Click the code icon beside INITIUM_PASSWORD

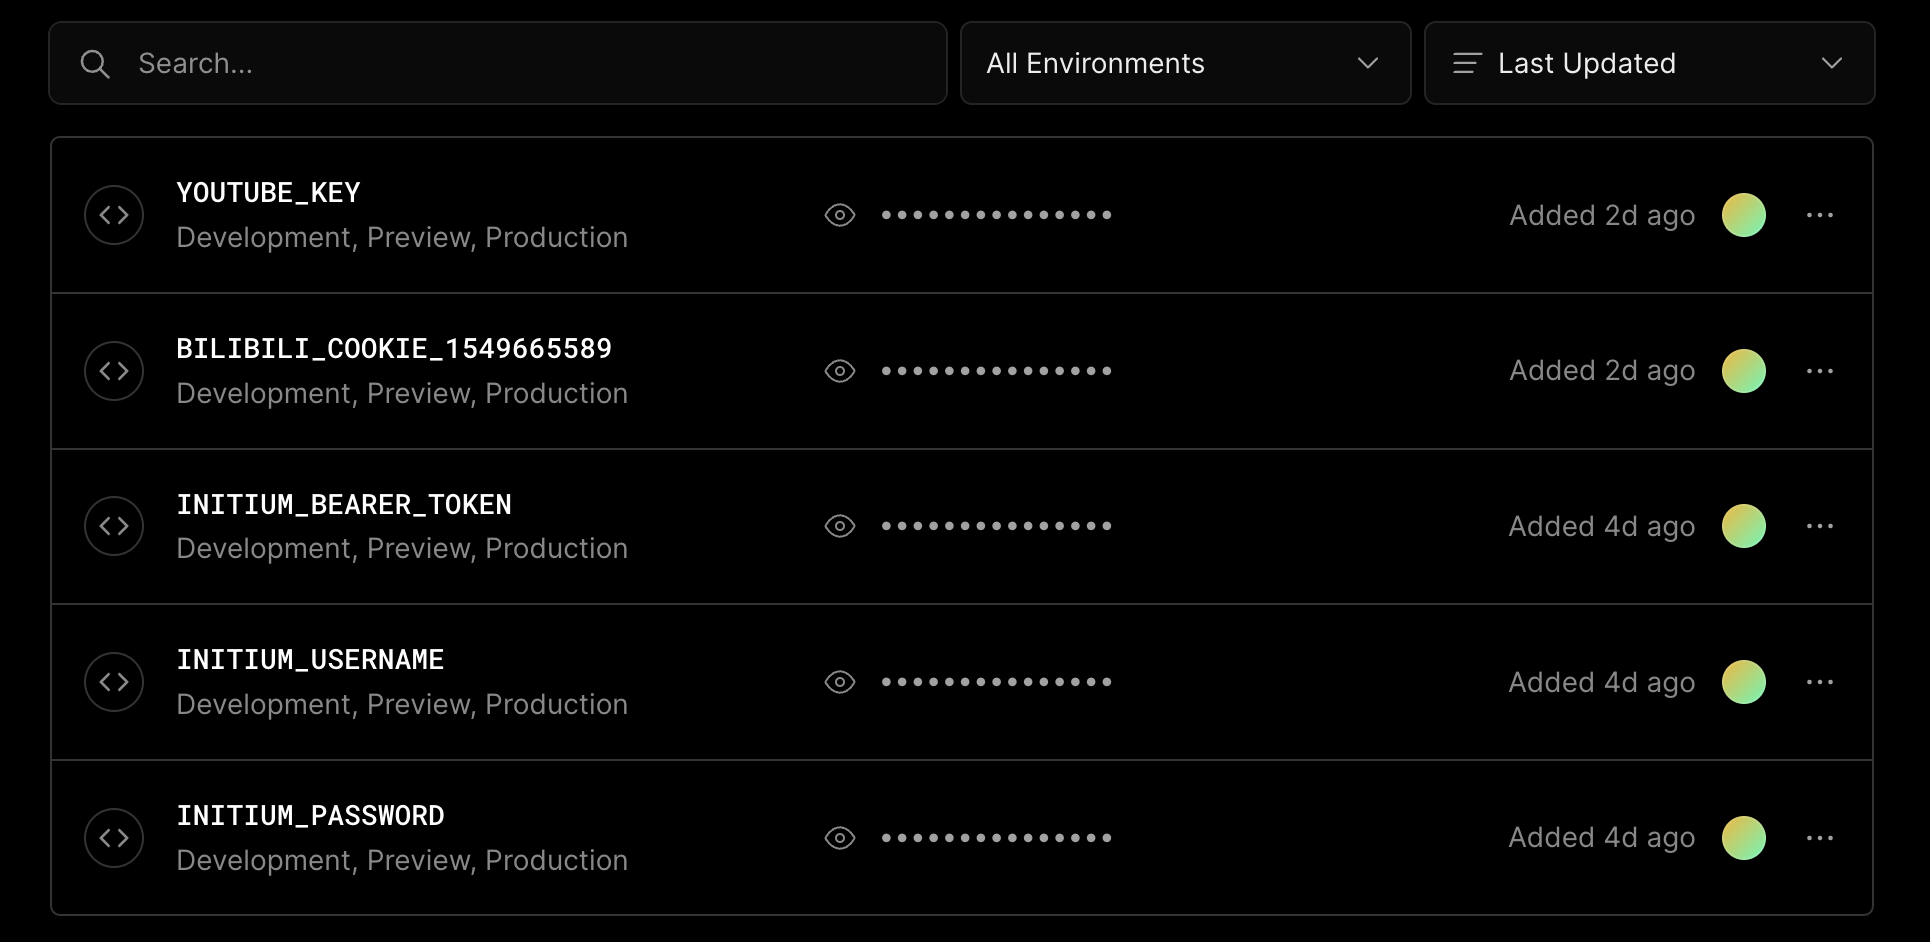114,838
